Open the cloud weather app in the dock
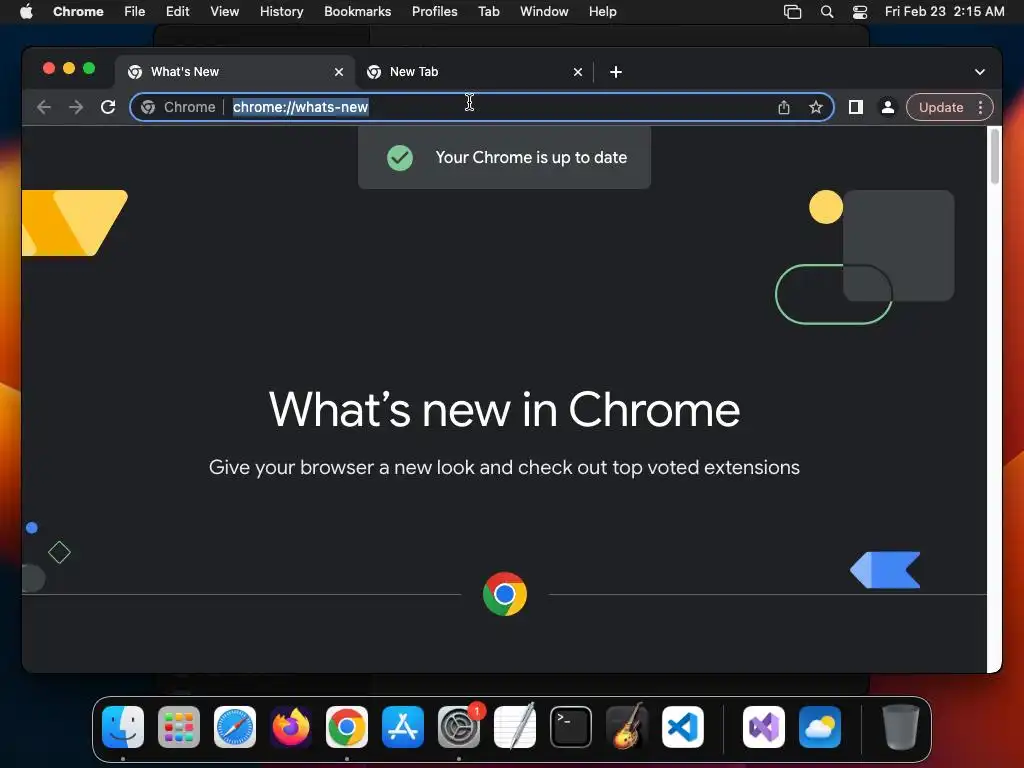Viewport: 1024px width, 768px height. [x=820, y=727]
